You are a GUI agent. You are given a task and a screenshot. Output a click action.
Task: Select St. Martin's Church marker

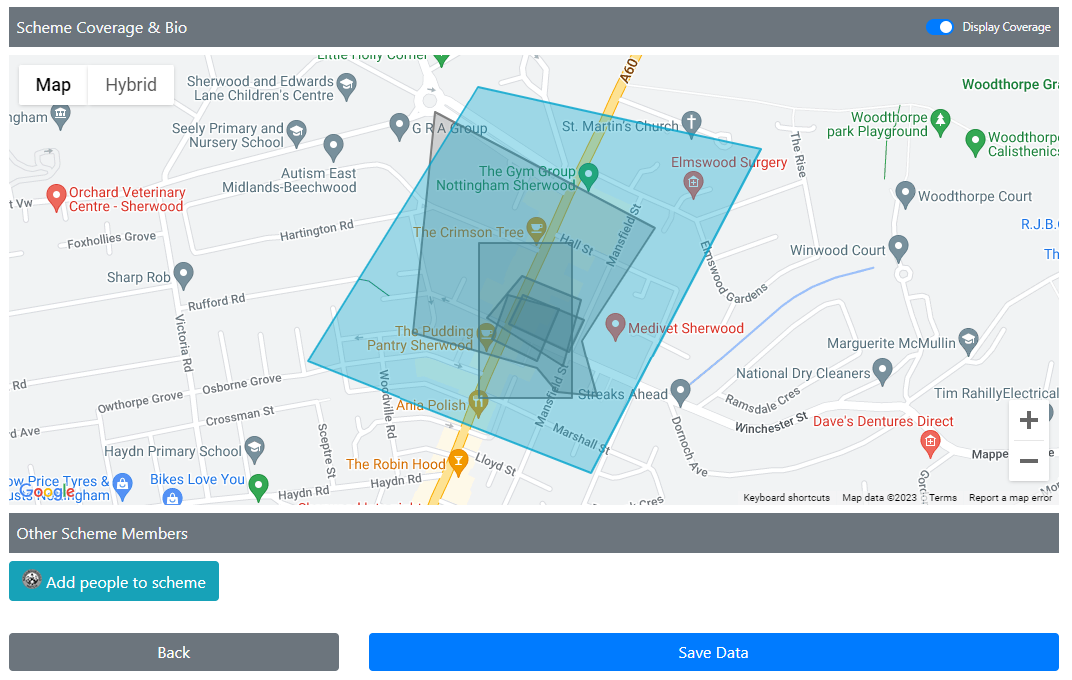[691, 124]
